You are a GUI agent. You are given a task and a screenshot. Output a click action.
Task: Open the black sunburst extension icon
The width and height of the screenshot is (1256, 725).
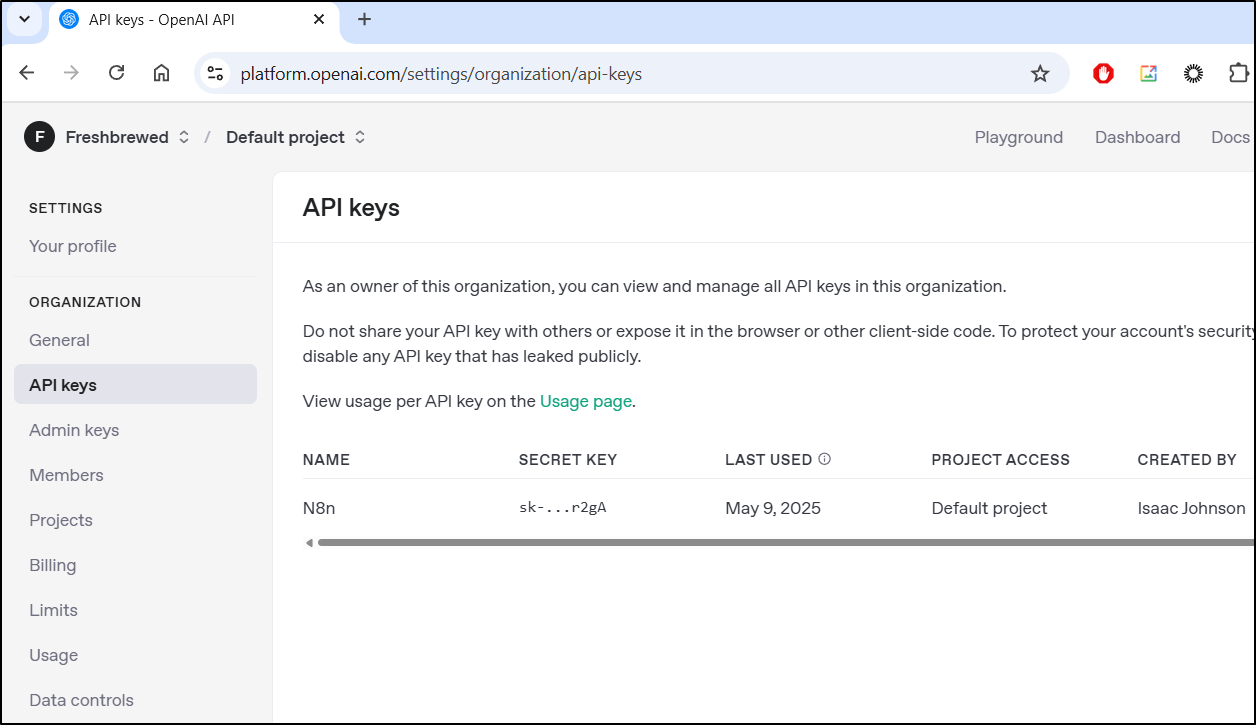click(1193, 73)
